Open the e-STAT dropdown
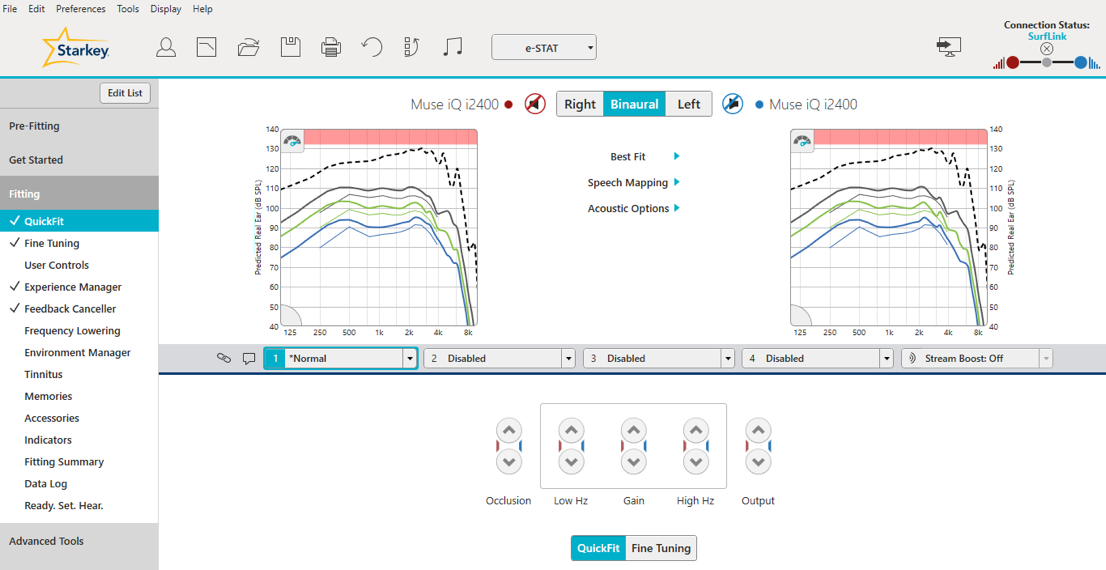The image size is (1106, 570). click(x=544, y=47)
